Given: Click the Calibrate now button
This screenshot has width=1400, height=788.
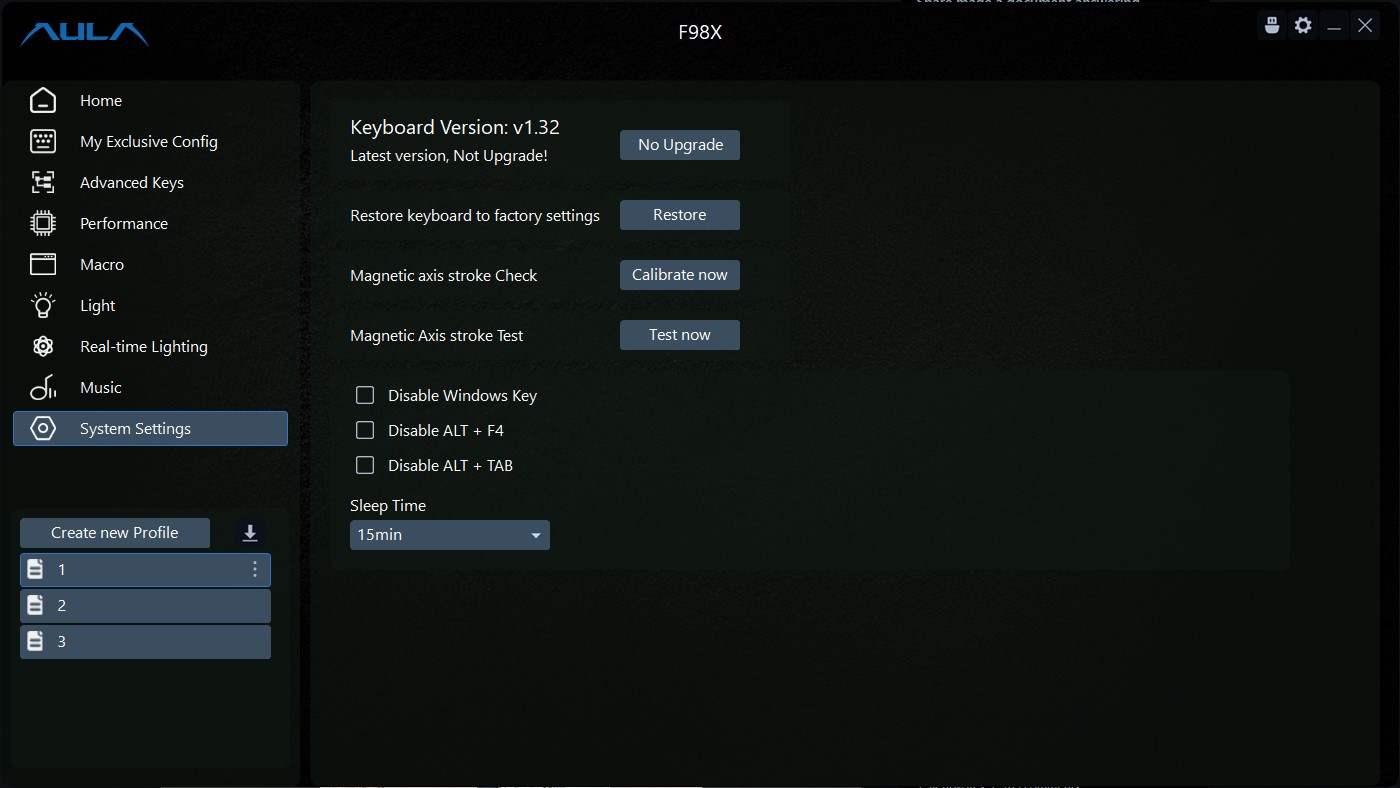Looking at the screenshot, I should point(680,275).
